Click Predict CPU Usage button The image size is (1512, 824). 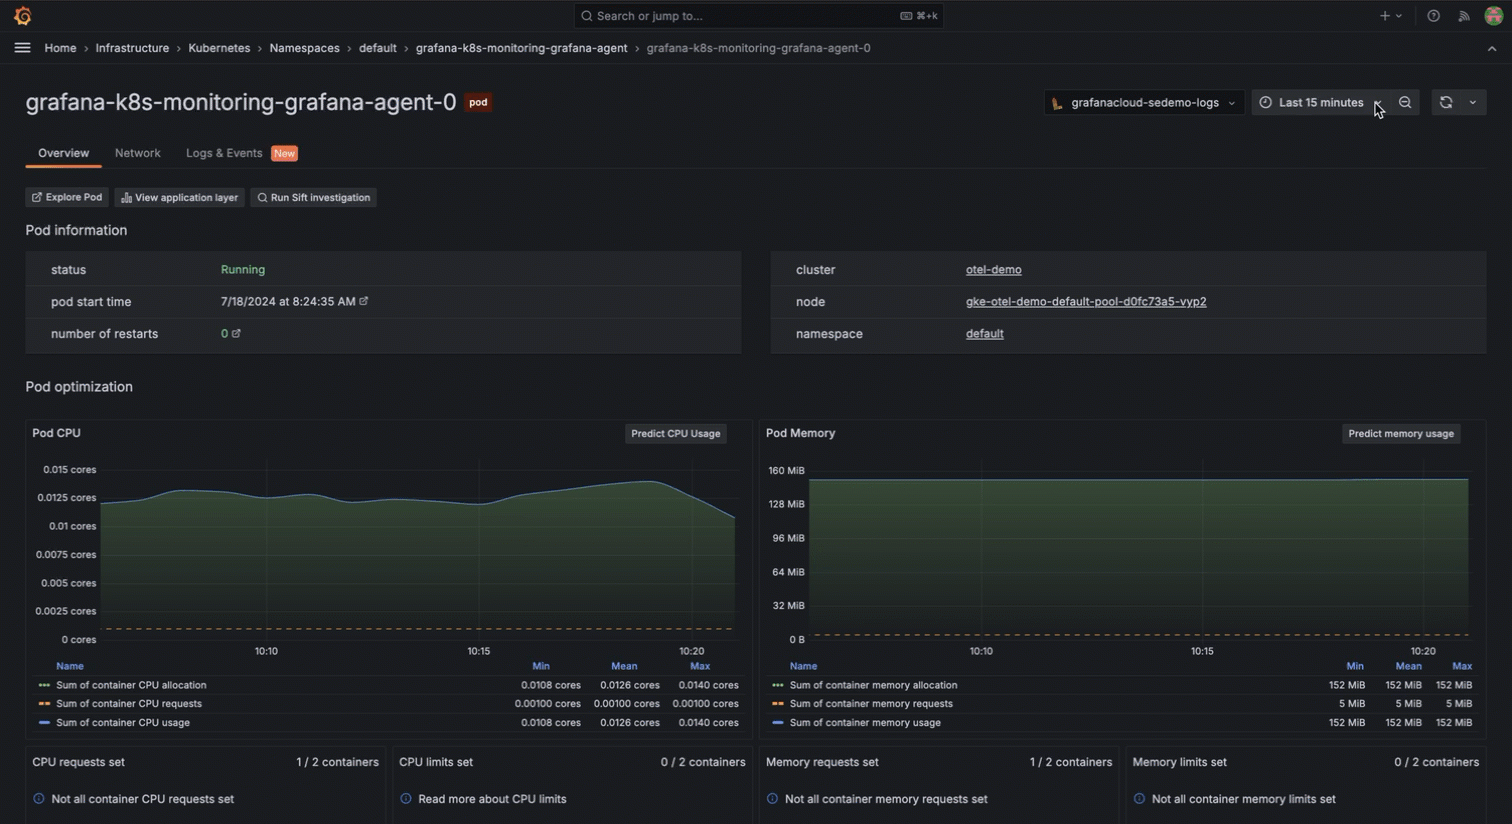pos(675,433)
